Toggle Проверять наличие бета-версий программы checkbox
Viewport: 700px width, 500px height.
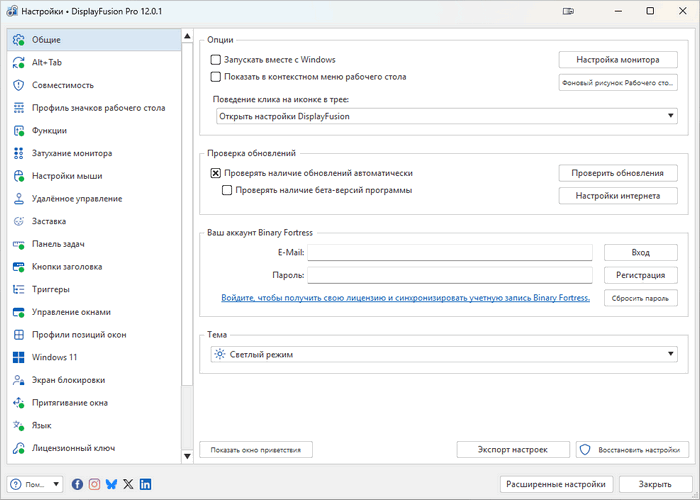click(227, 190)
